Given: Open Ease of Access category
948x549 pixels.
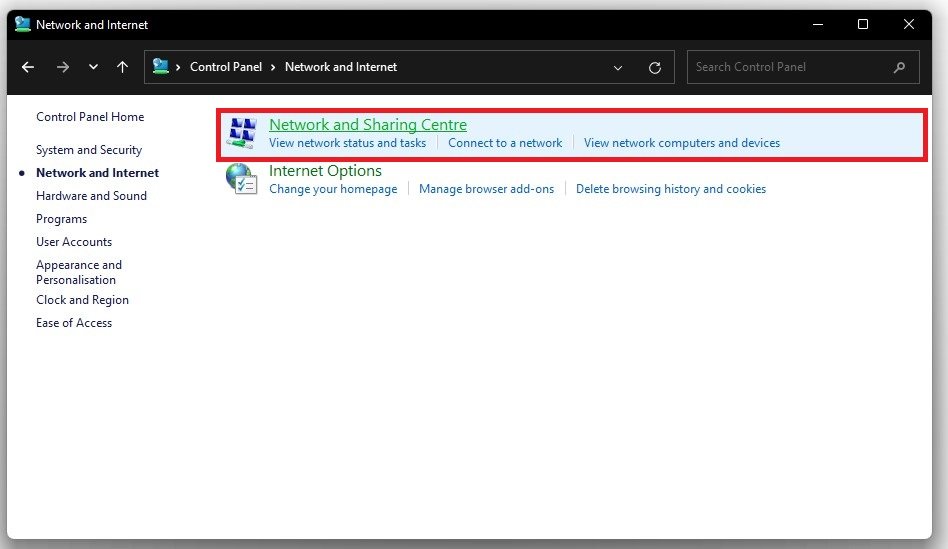Looking at the screenshot, I should (74, 323).
